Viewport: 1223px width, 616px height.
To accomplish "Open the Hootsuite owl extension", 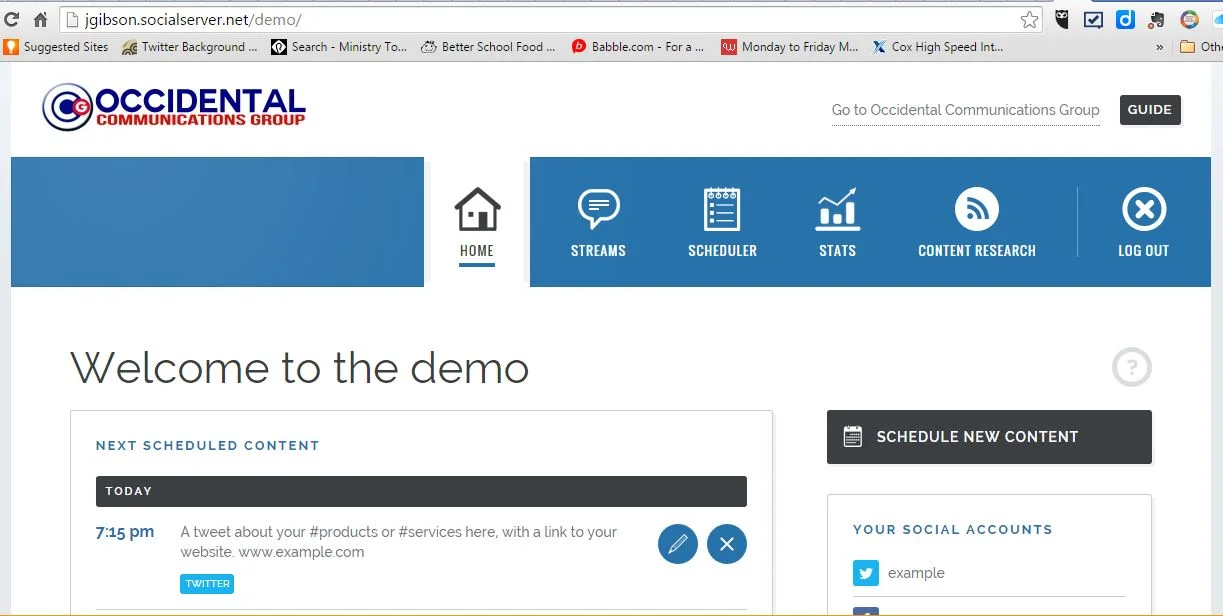I will point(1062,19).
